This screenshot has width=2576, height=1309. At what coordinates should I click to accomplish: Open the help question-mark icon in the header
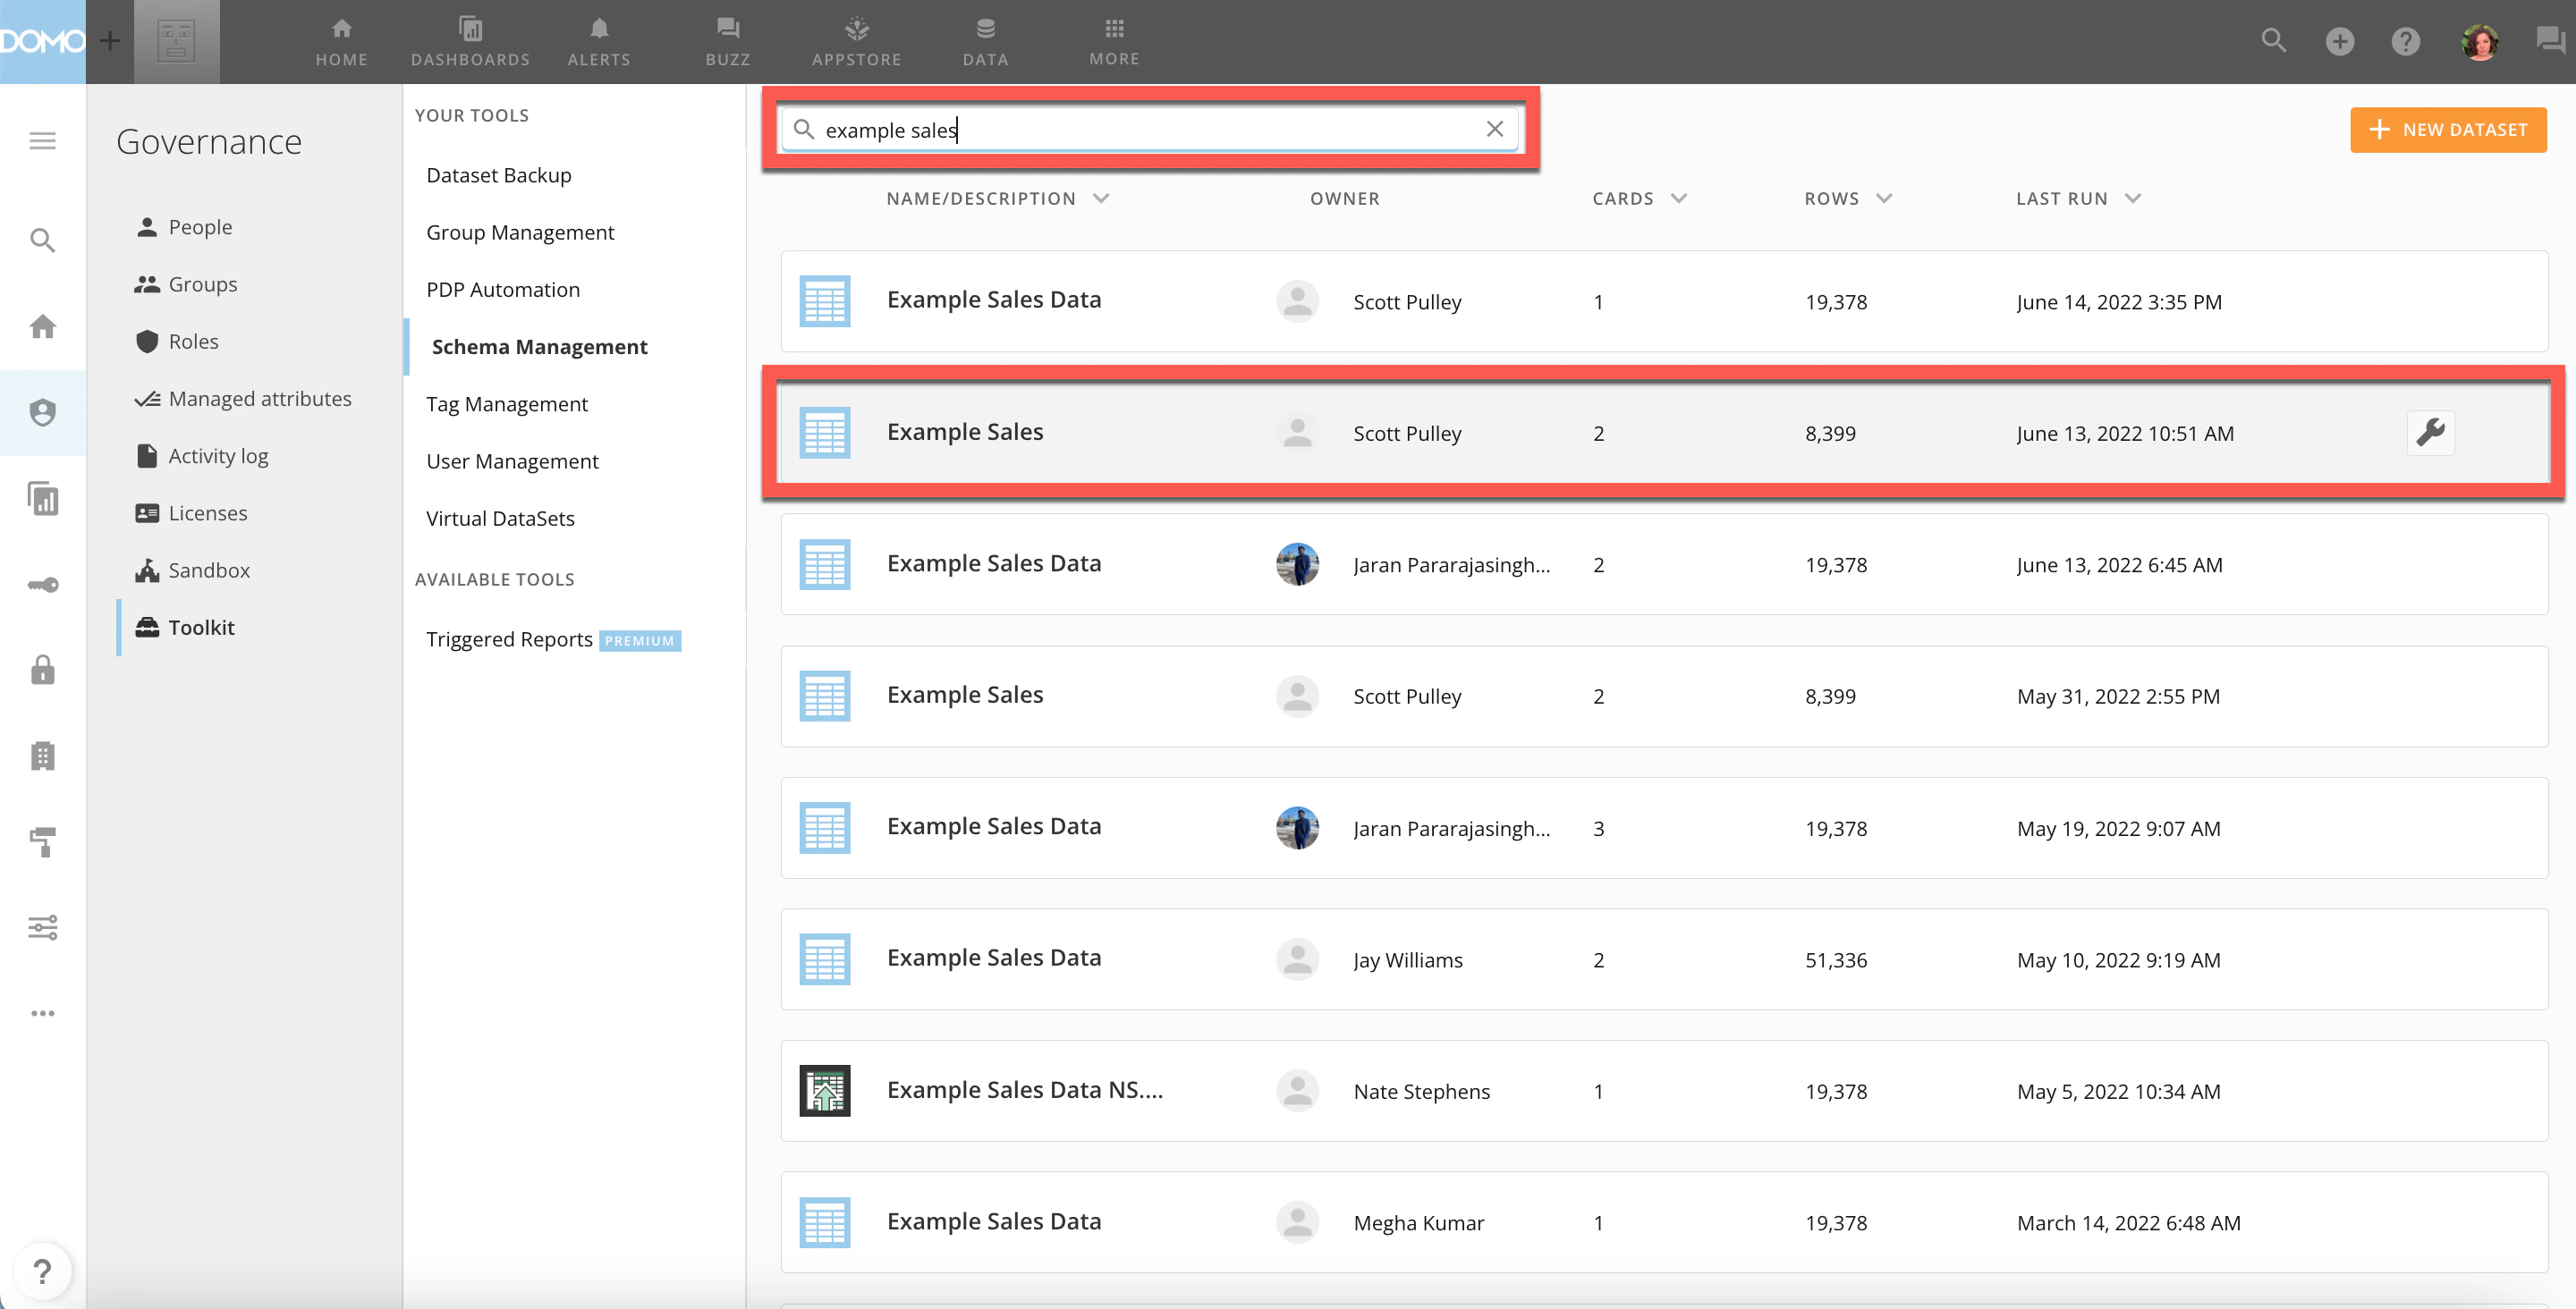[x=2406, y=41]
